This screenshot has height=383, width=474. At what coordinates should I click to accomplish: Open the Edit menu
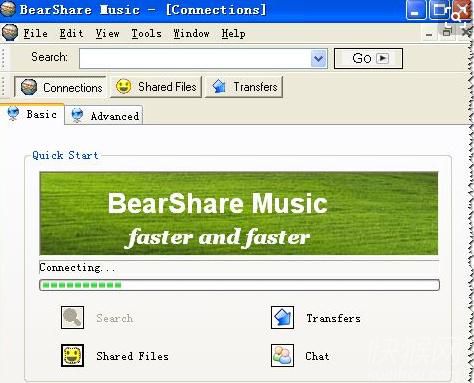point(71,33)
